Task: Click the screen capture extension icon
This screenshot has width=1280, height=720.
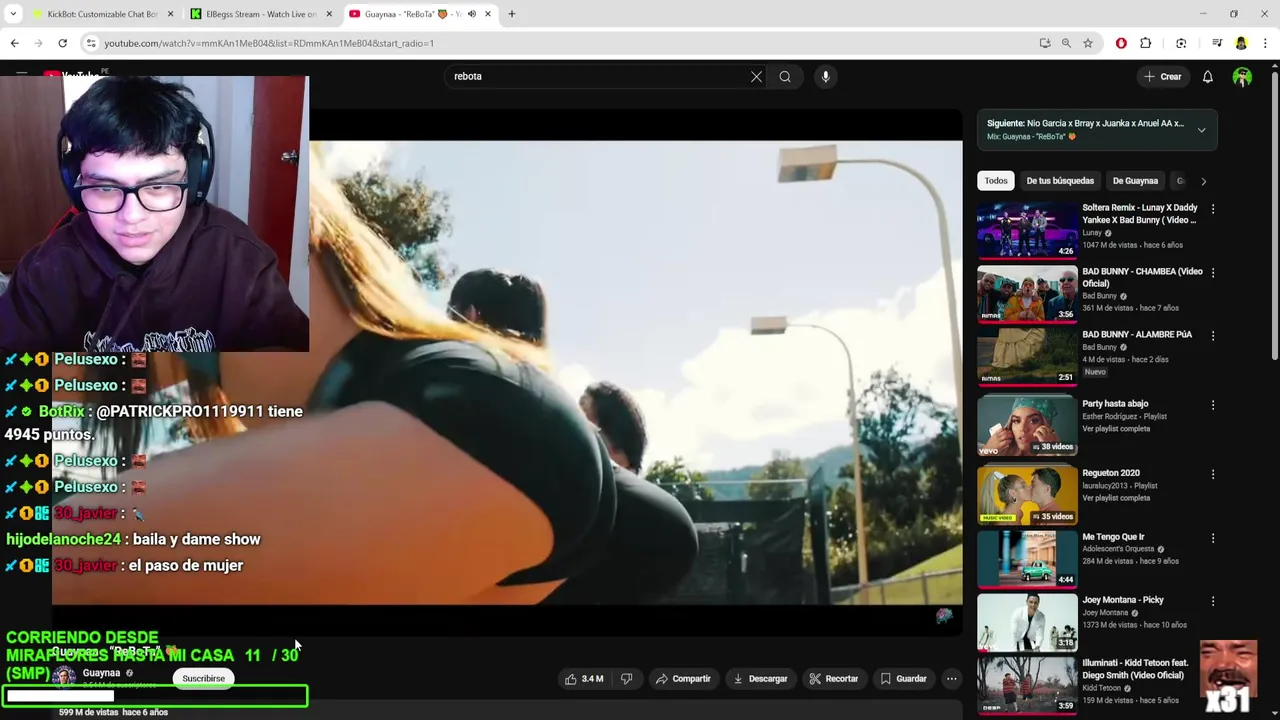Action: pyautogui.click(x=1181, y=43)
